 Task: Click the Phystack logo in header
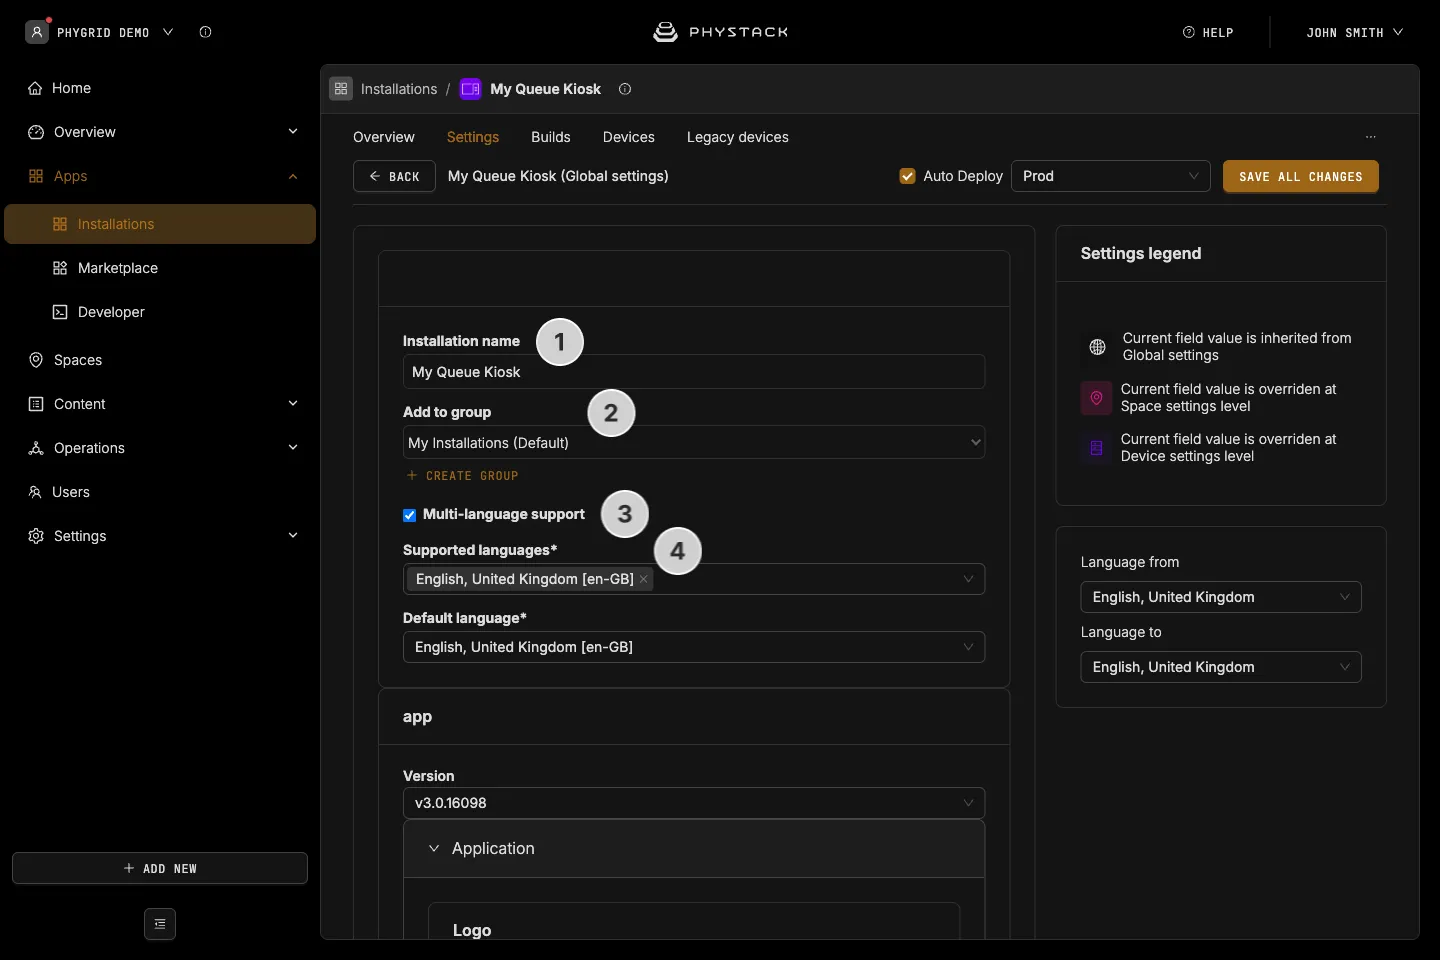tap(720, 32)
